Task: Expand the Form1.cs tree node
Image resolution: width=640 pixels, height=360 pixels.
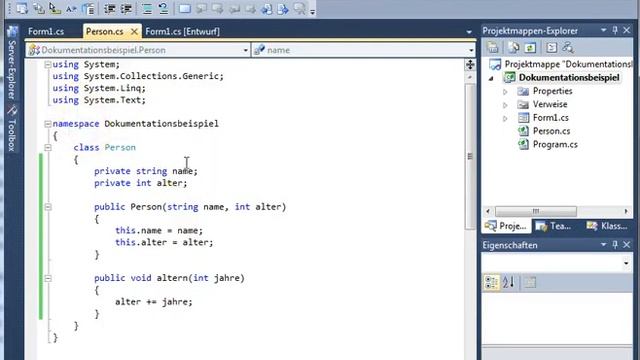Action: (505, 118)
